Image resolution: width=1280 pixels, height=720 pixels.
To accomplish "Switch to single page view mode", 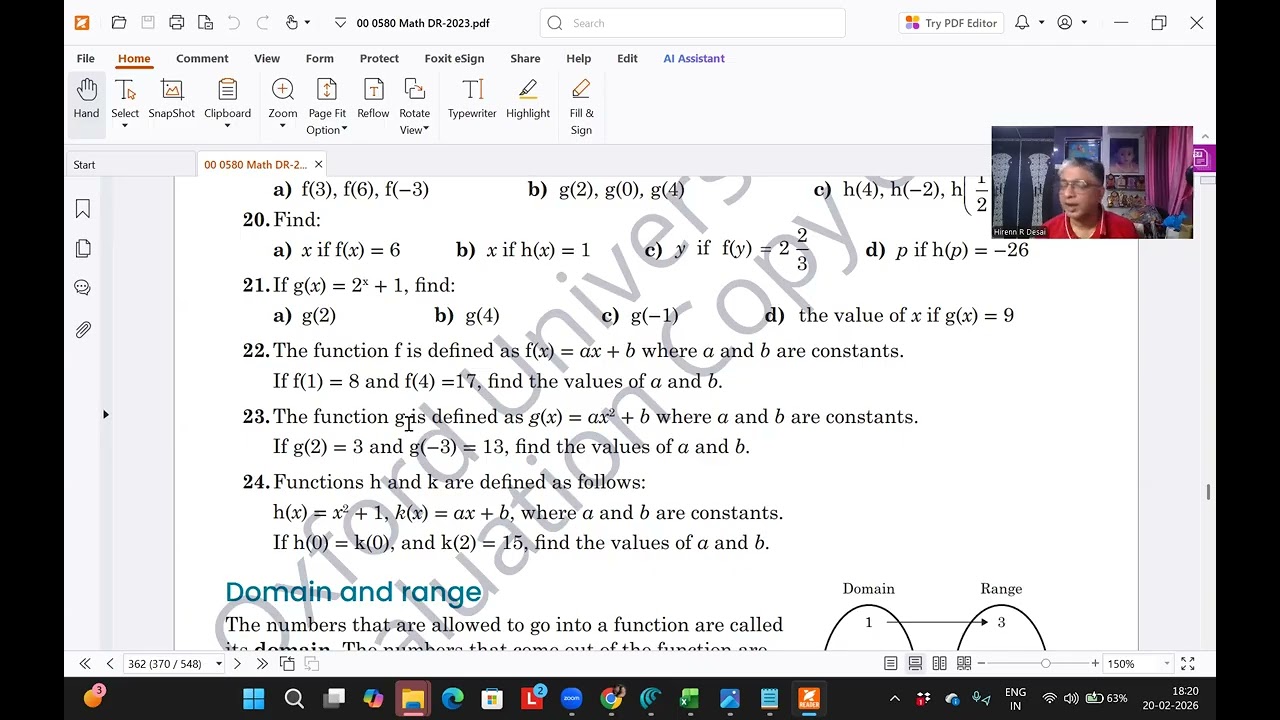I will pos(891,664).
